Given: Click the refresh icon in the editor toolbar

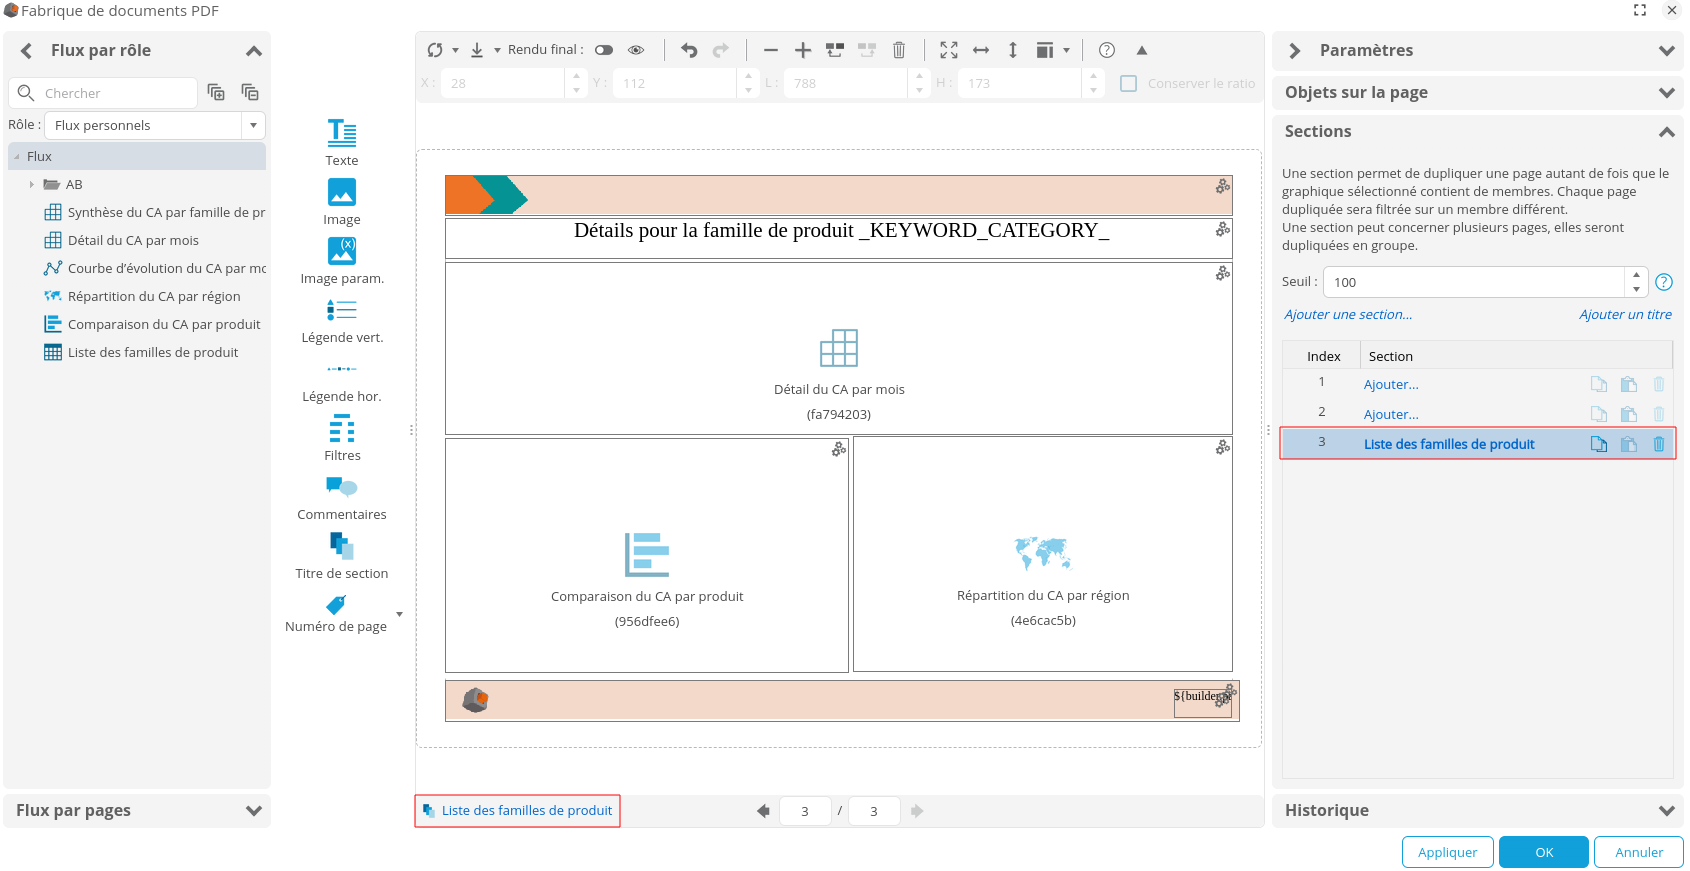Looking at the screenshot, I should [435, 50].
